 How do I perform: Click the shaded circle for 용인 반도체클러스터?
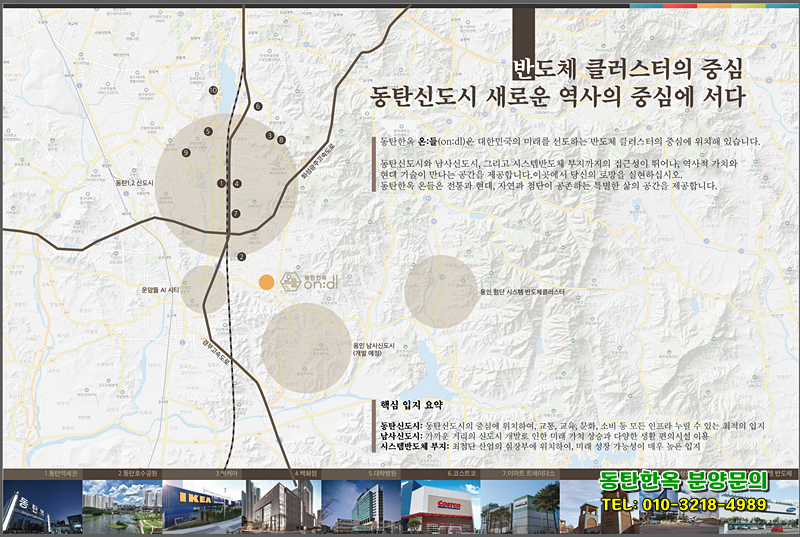point(441,291)
